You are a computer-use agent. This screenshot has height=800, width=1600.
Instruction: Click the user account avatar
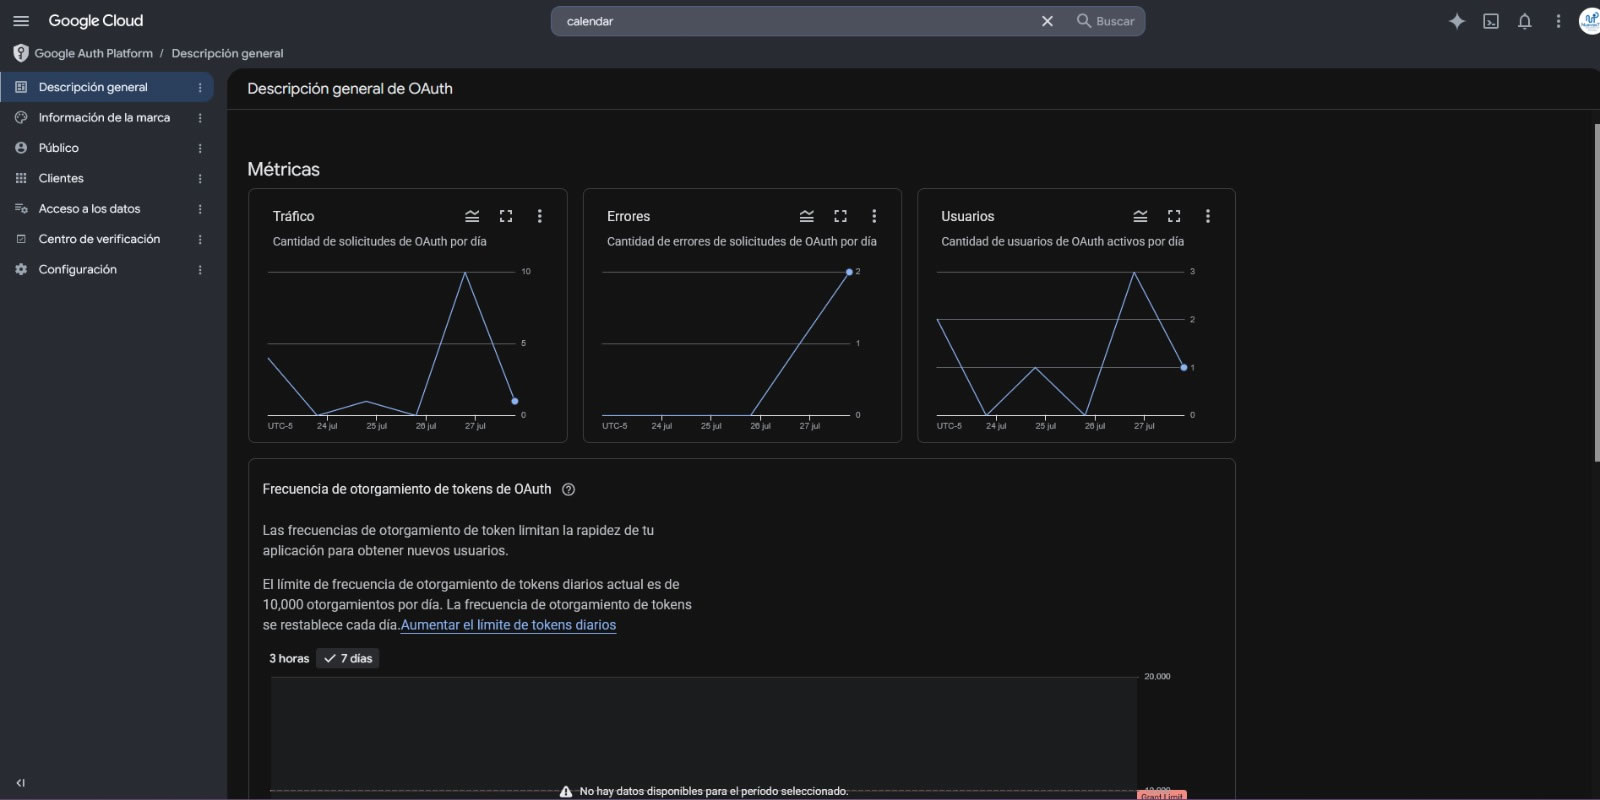[1590, 21]
